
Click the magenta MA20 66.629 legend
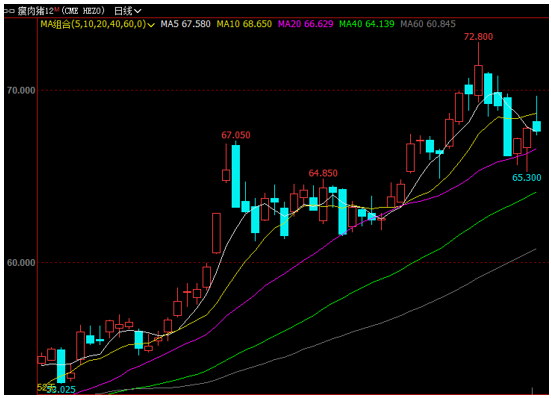pos(305,24)
